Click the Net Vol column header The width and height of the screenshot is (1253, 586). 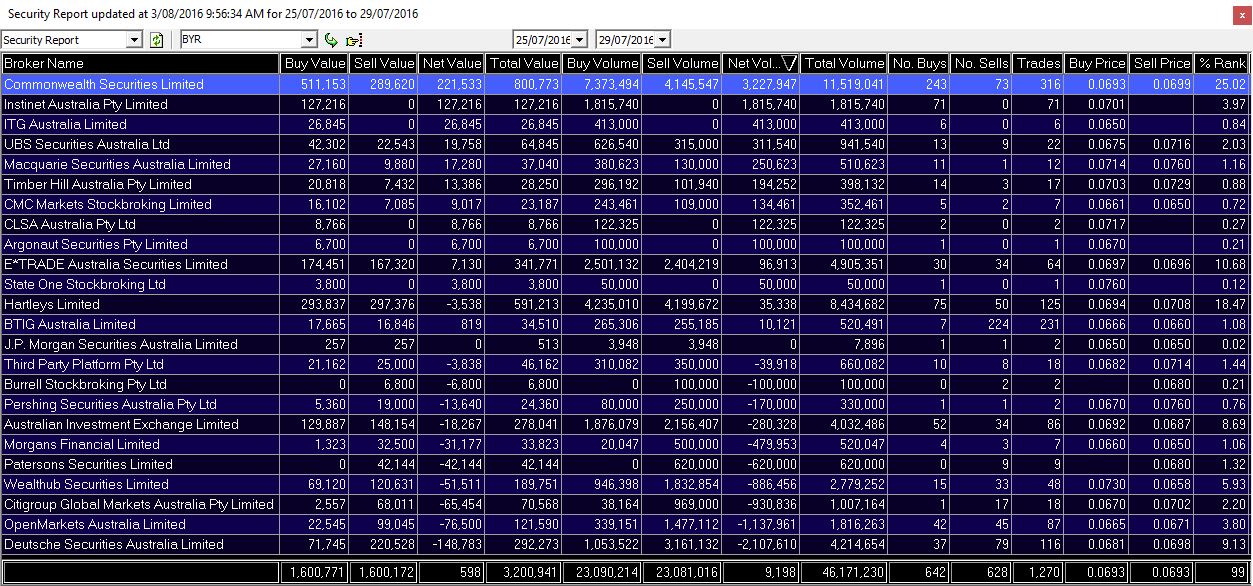click(761, 63)
